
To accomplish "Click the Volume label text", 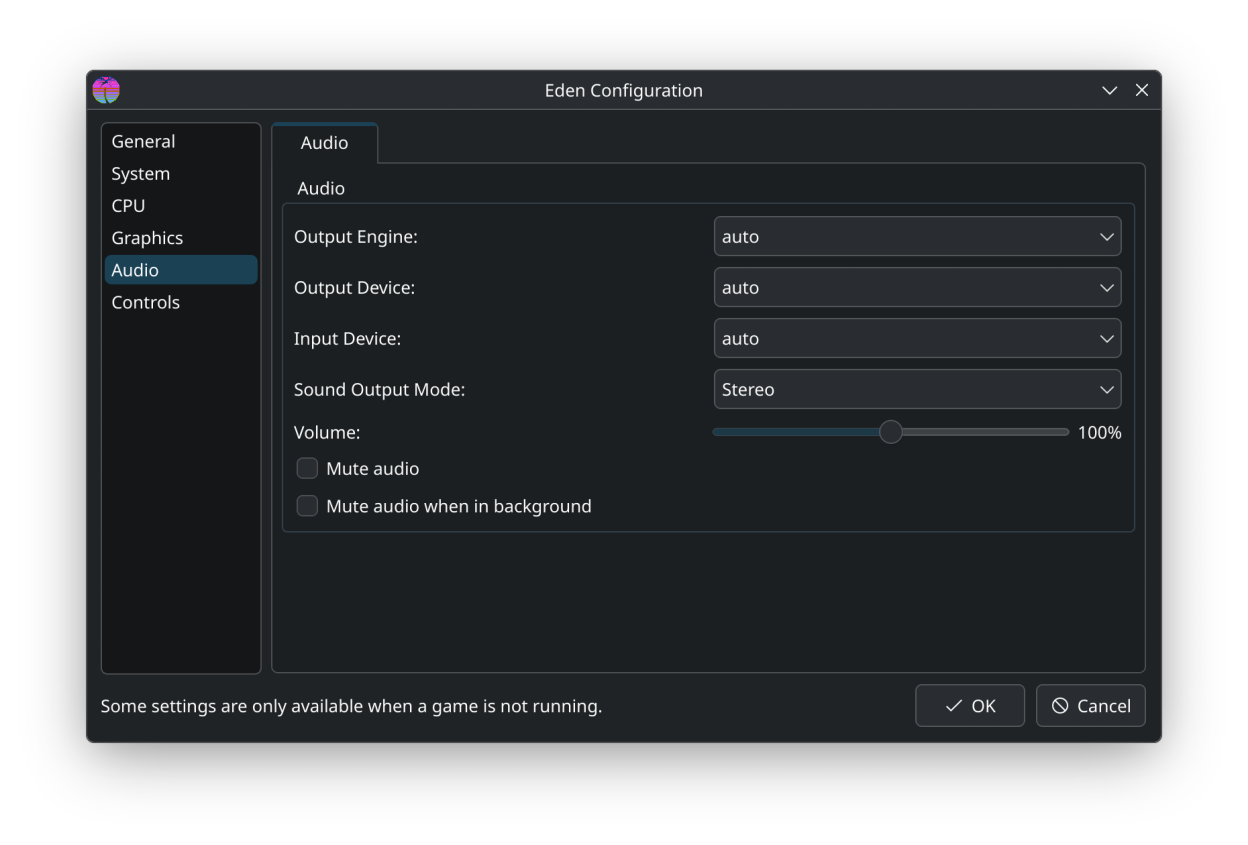I will 327,433.
